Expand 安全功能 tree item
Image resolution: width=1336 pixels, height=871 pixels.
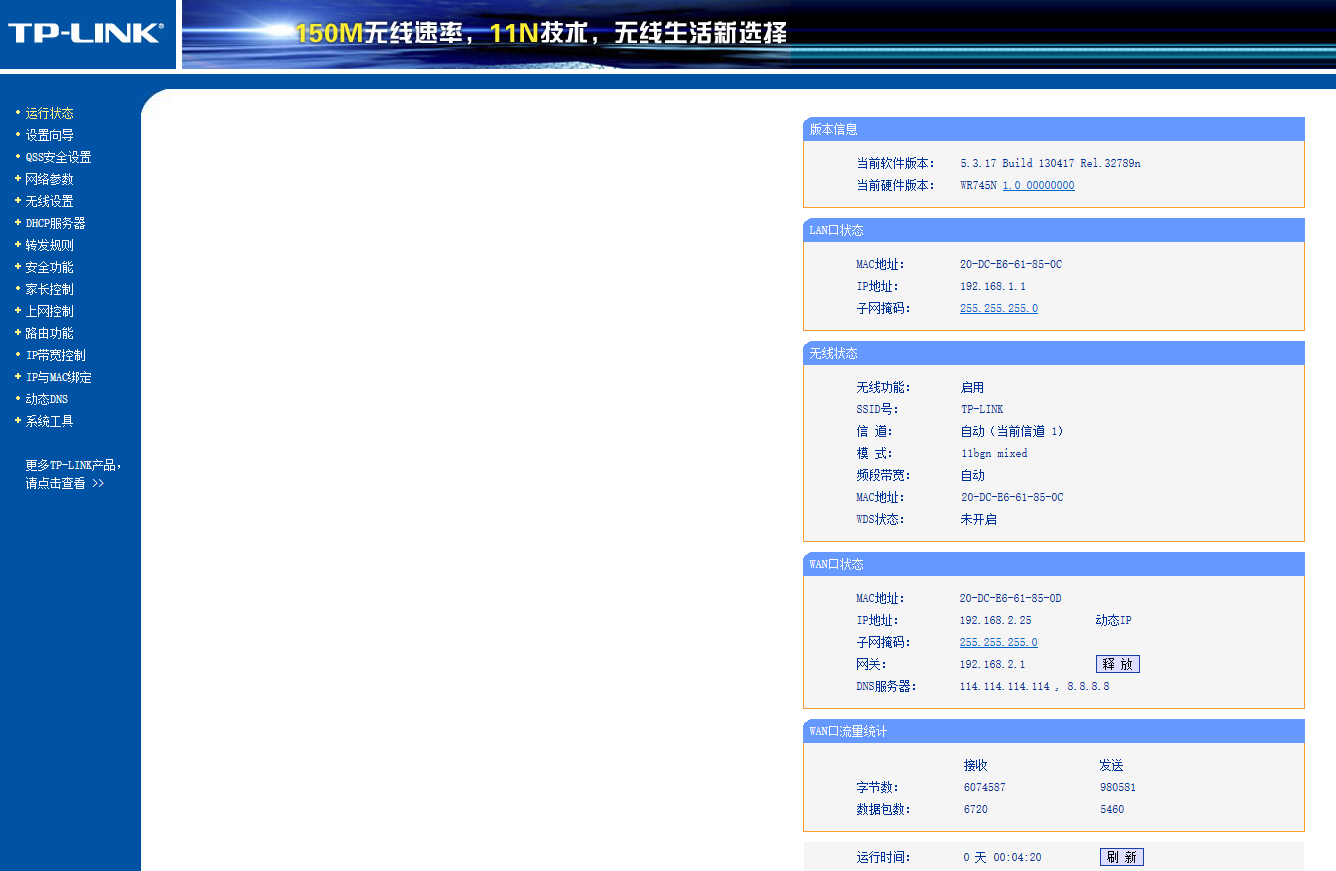tap(50, 267)
